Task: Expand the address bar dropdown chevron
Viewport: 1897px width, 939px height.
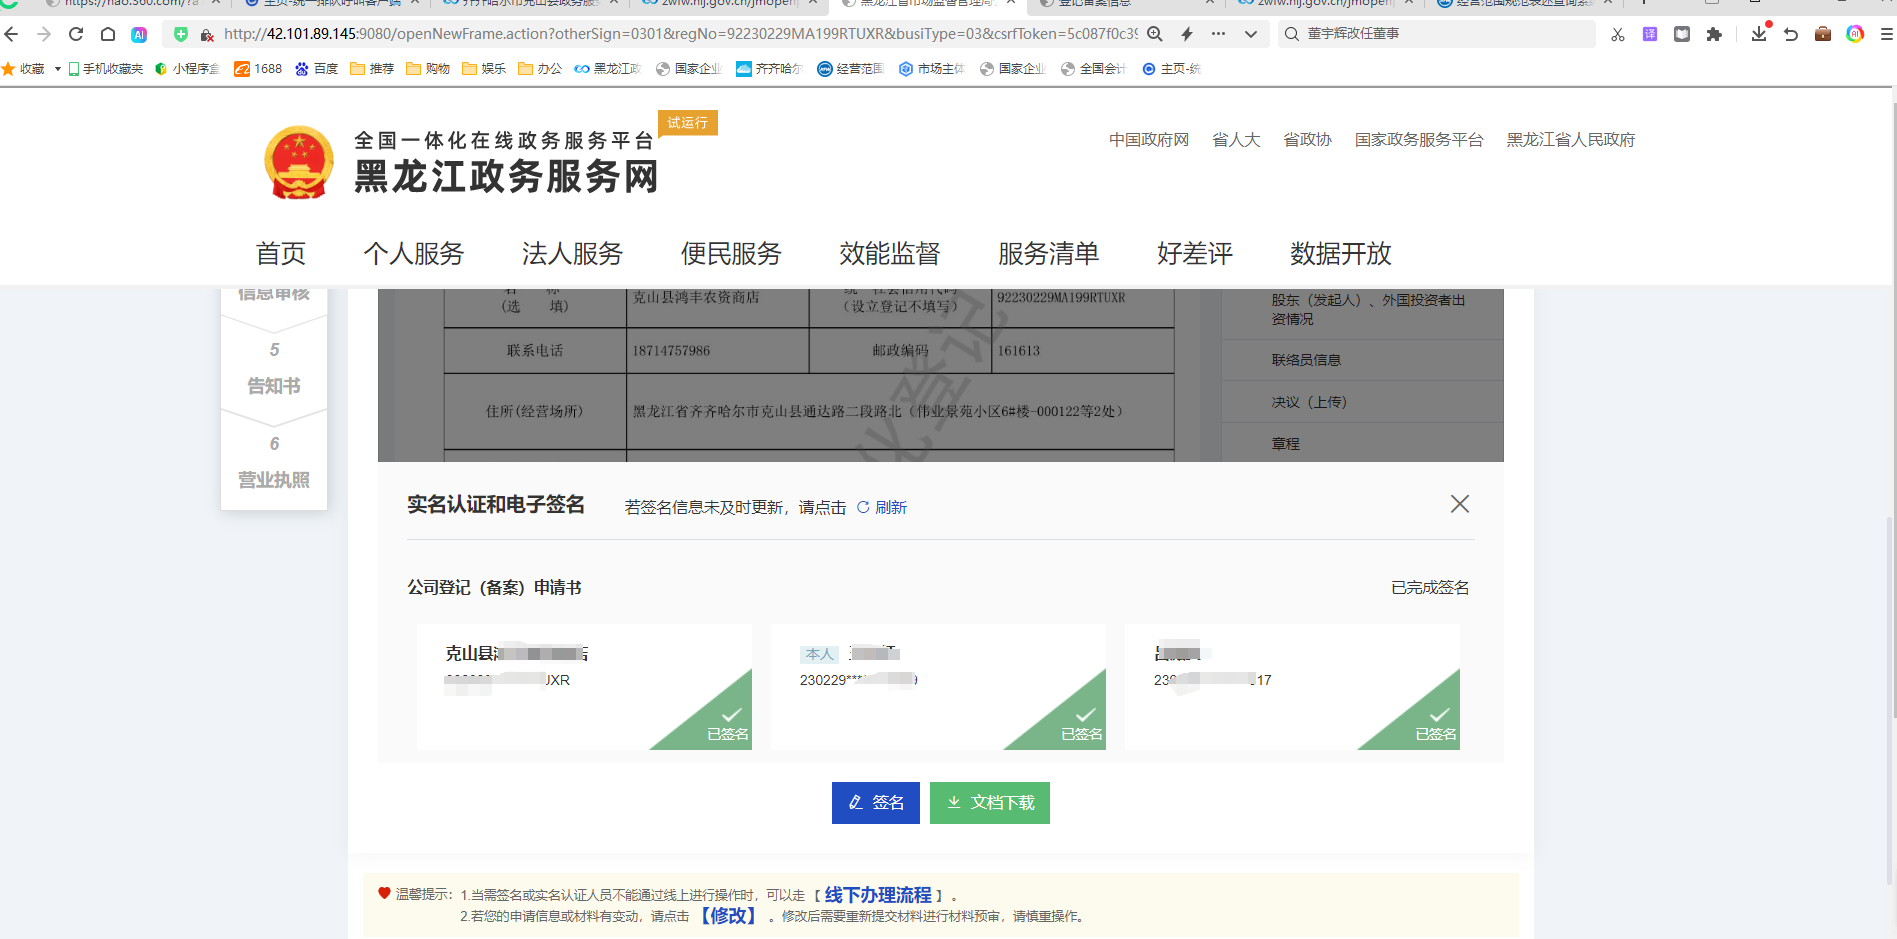Action: click(x=1251, y=34)
